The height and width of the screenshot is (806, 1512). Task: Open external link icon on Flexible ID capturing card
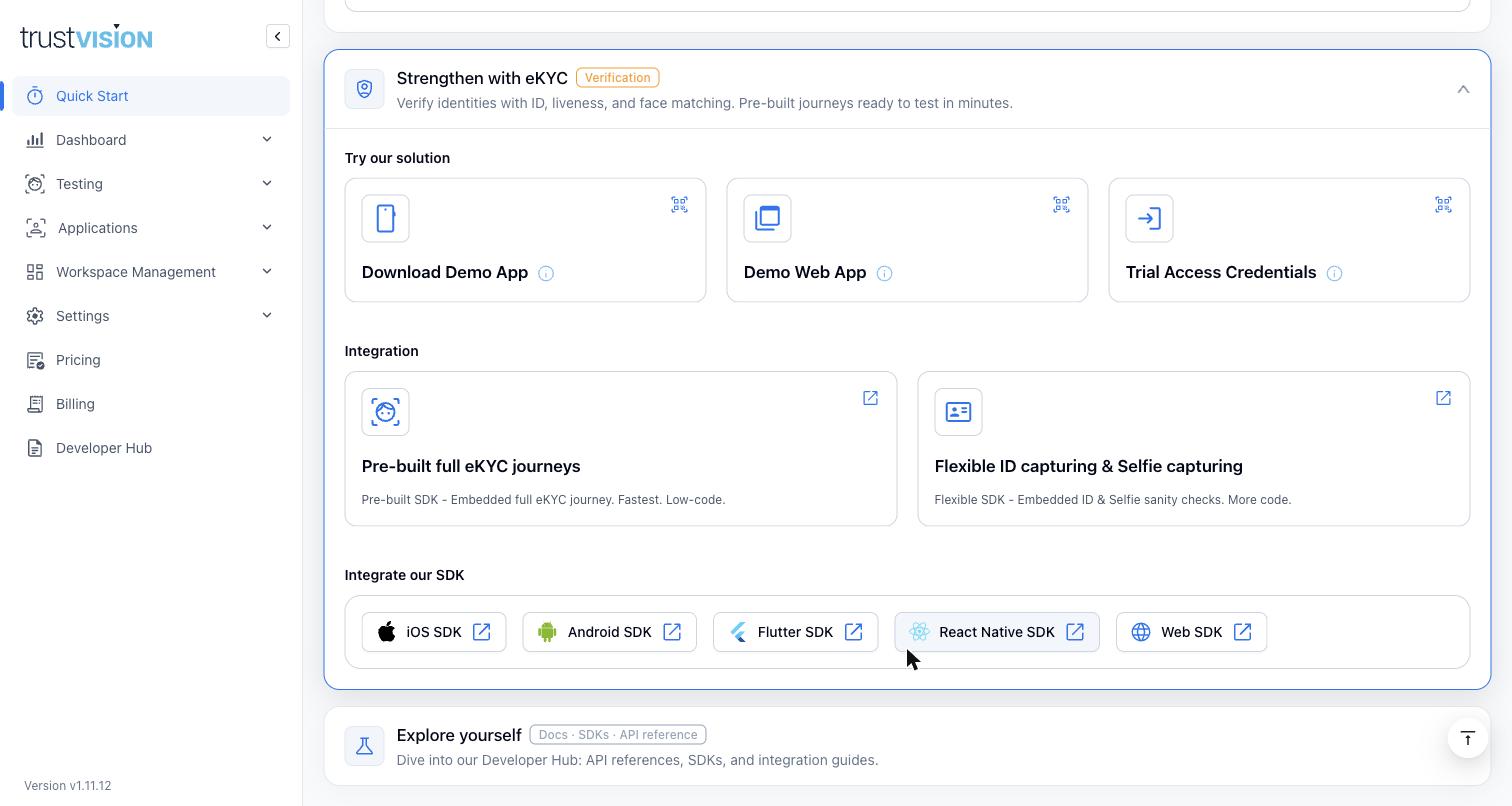1443,398
